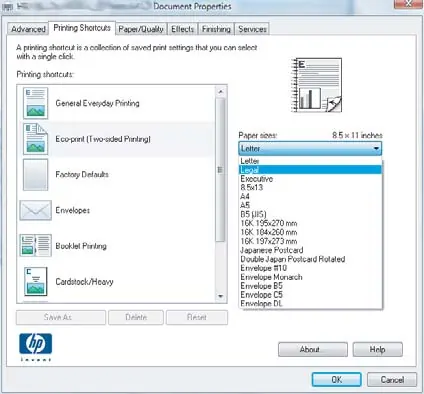Open the About dialog
The image size is (424, 394).
[313, 349]
